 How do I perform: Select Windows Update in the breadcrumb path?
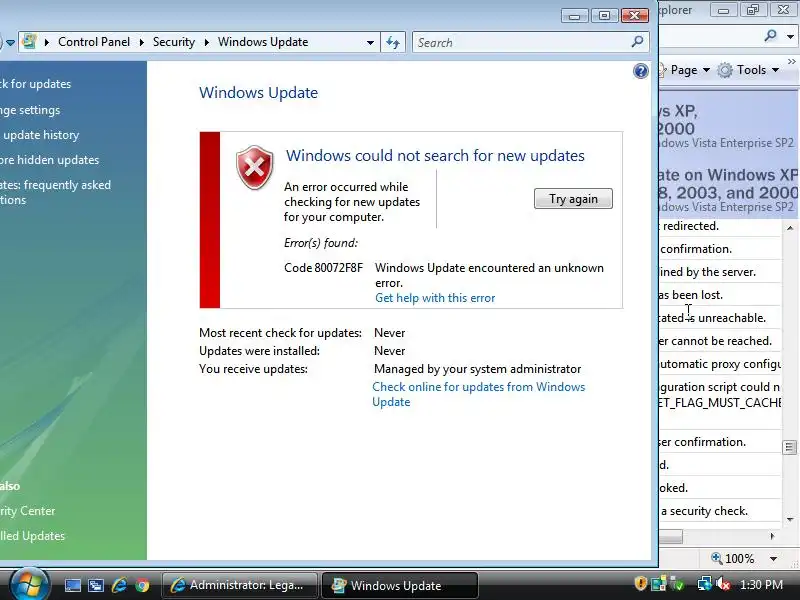[263, 42]
